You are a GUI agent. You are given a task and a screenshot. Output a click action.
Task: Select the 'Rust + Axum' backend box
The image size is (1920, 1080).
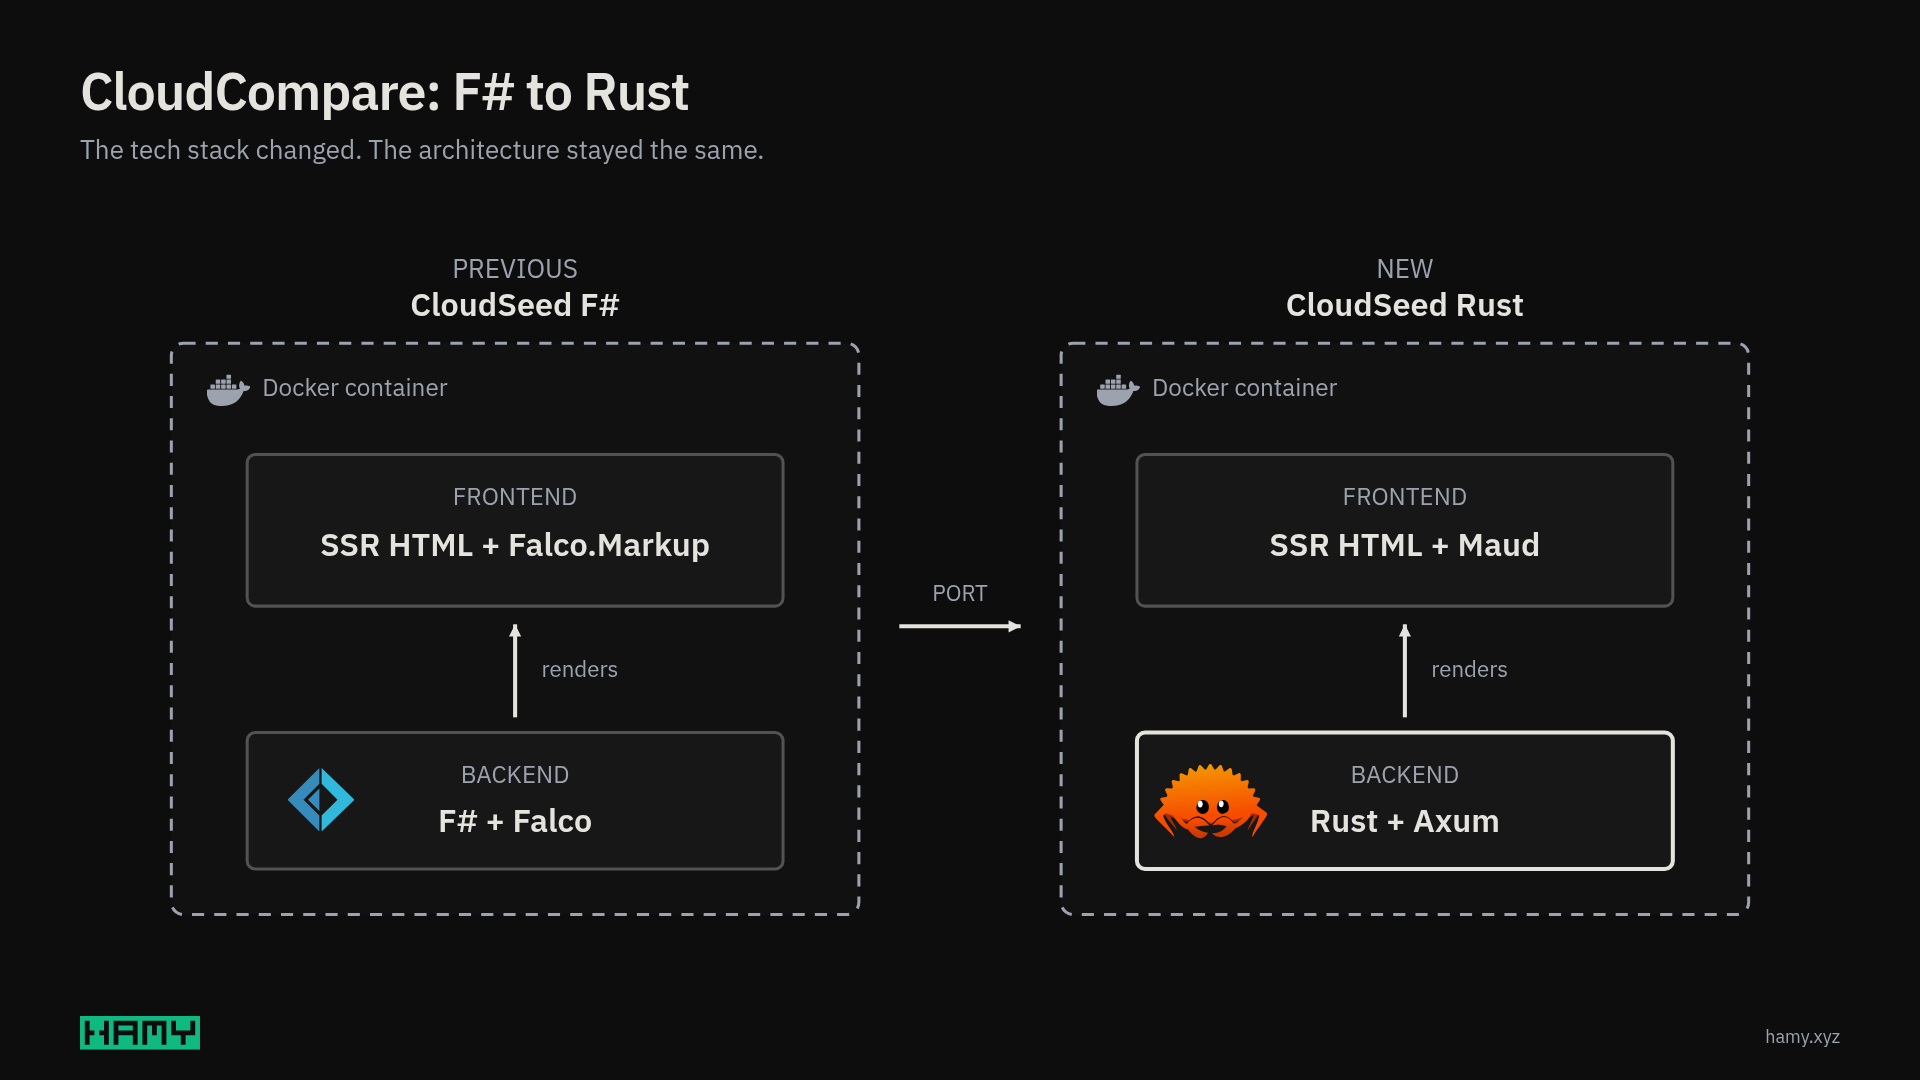(x=1405, y=801)
